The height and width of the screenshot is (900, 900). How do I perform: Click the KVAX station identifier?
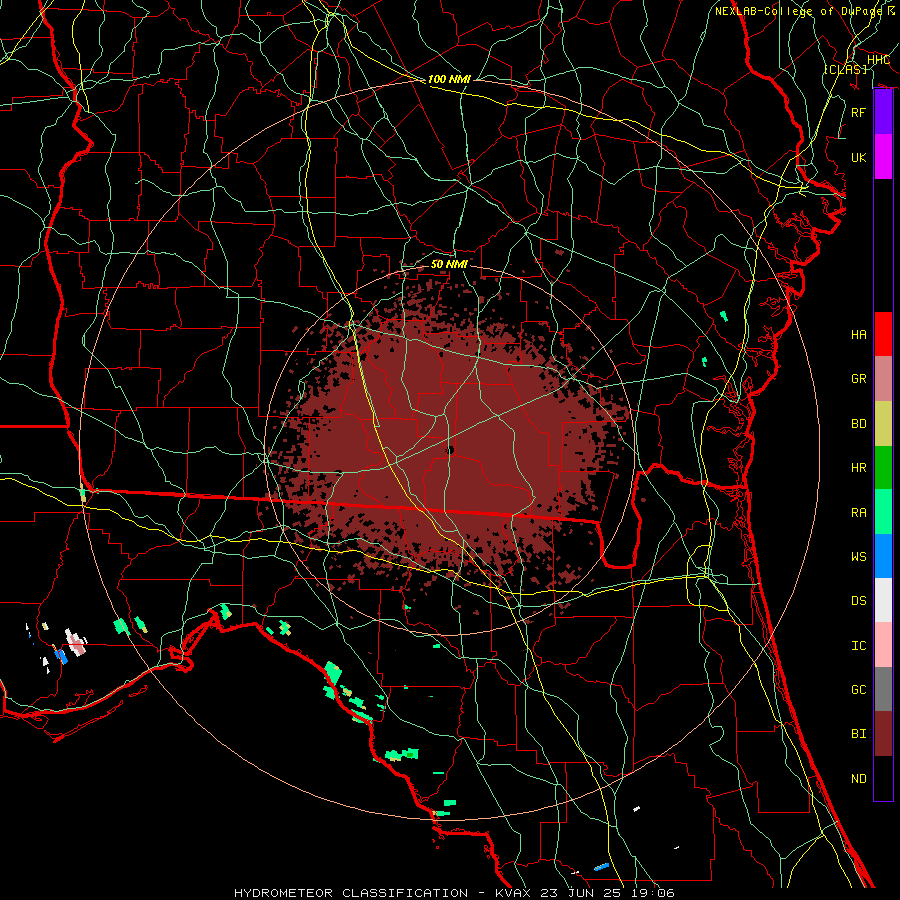514,893
